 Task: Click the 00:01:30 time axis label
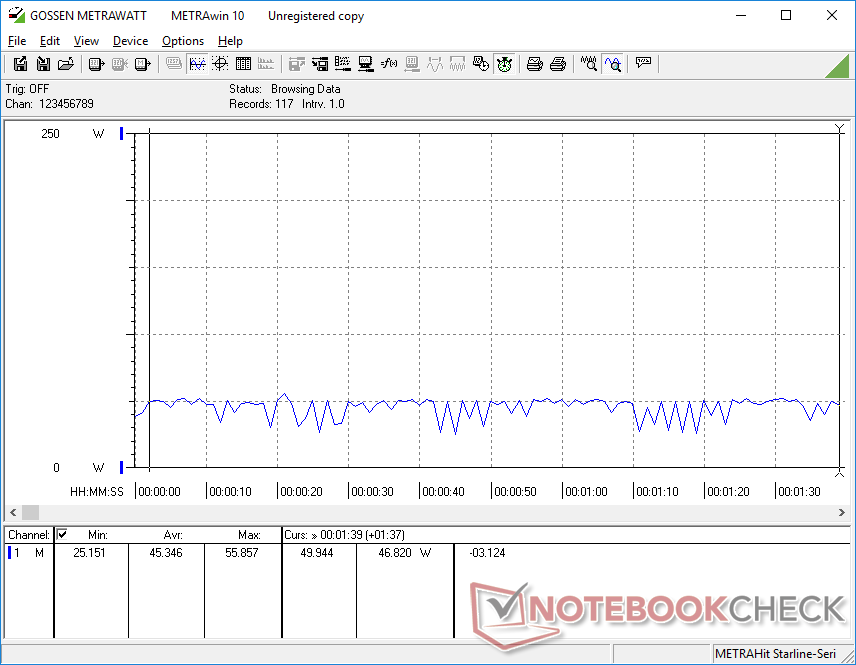[799, 491]
